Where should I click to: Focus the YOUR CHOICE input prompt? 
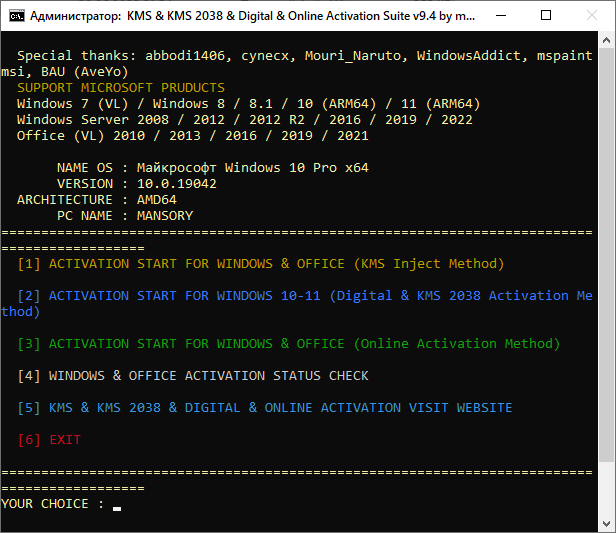[116, 505]
